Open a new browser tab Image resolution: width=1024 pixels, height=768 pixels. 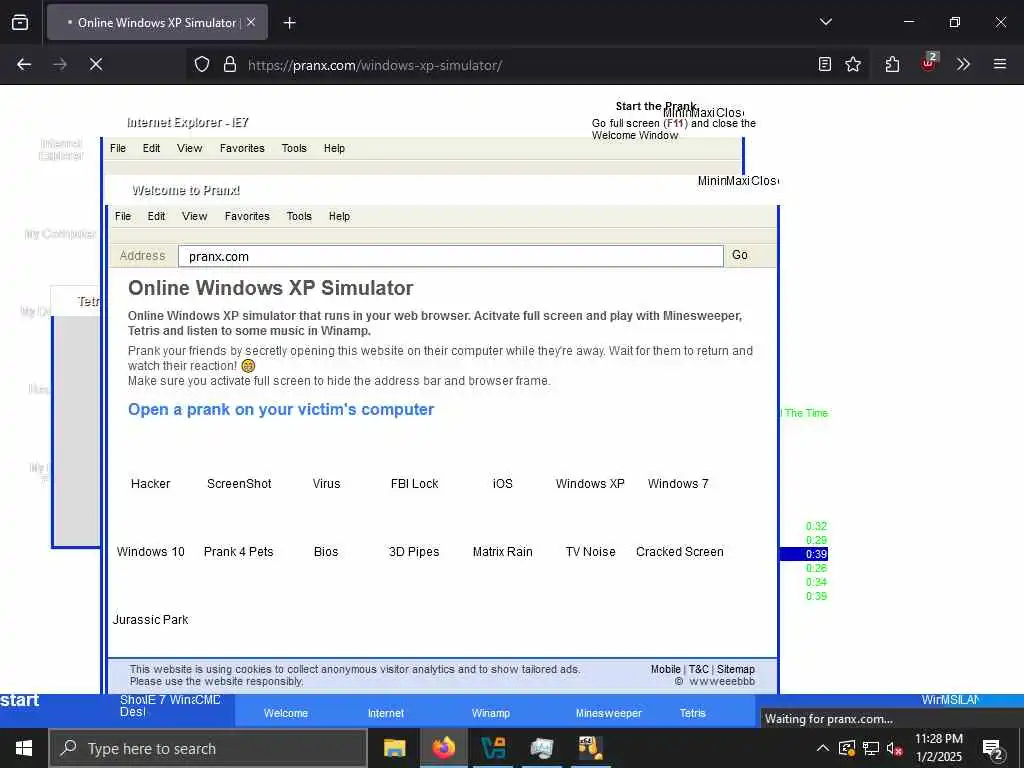(289, 23)
